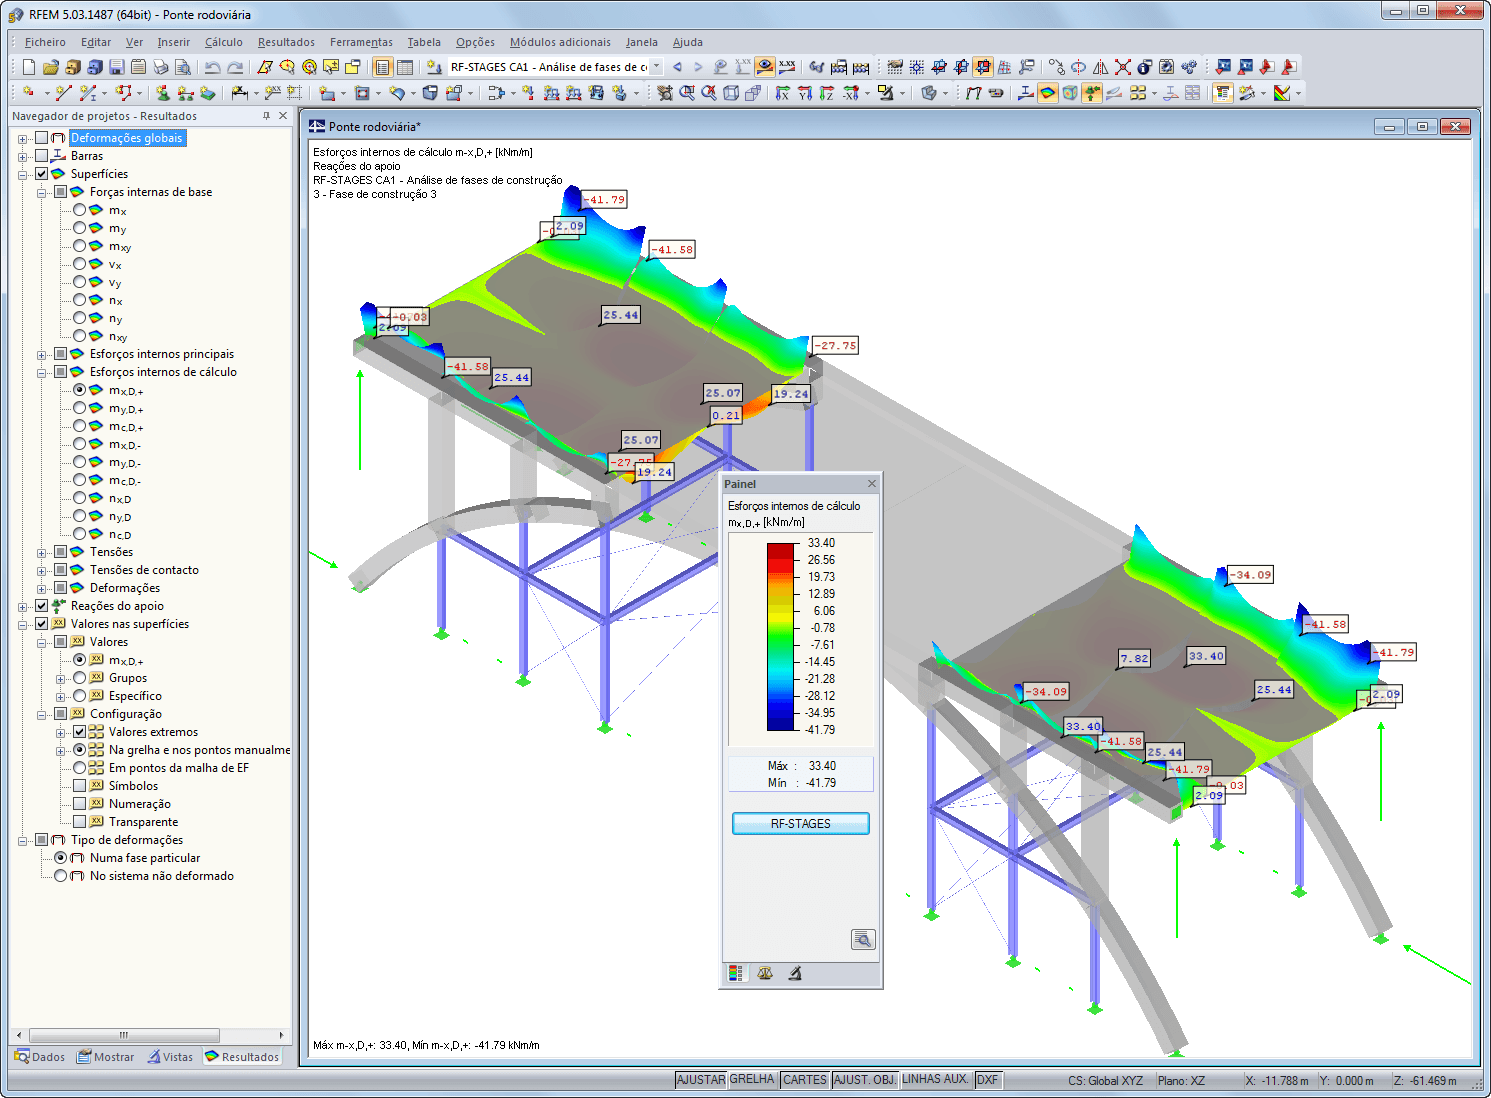
Task: Go to next load case arrow
Action: point(698,67)
